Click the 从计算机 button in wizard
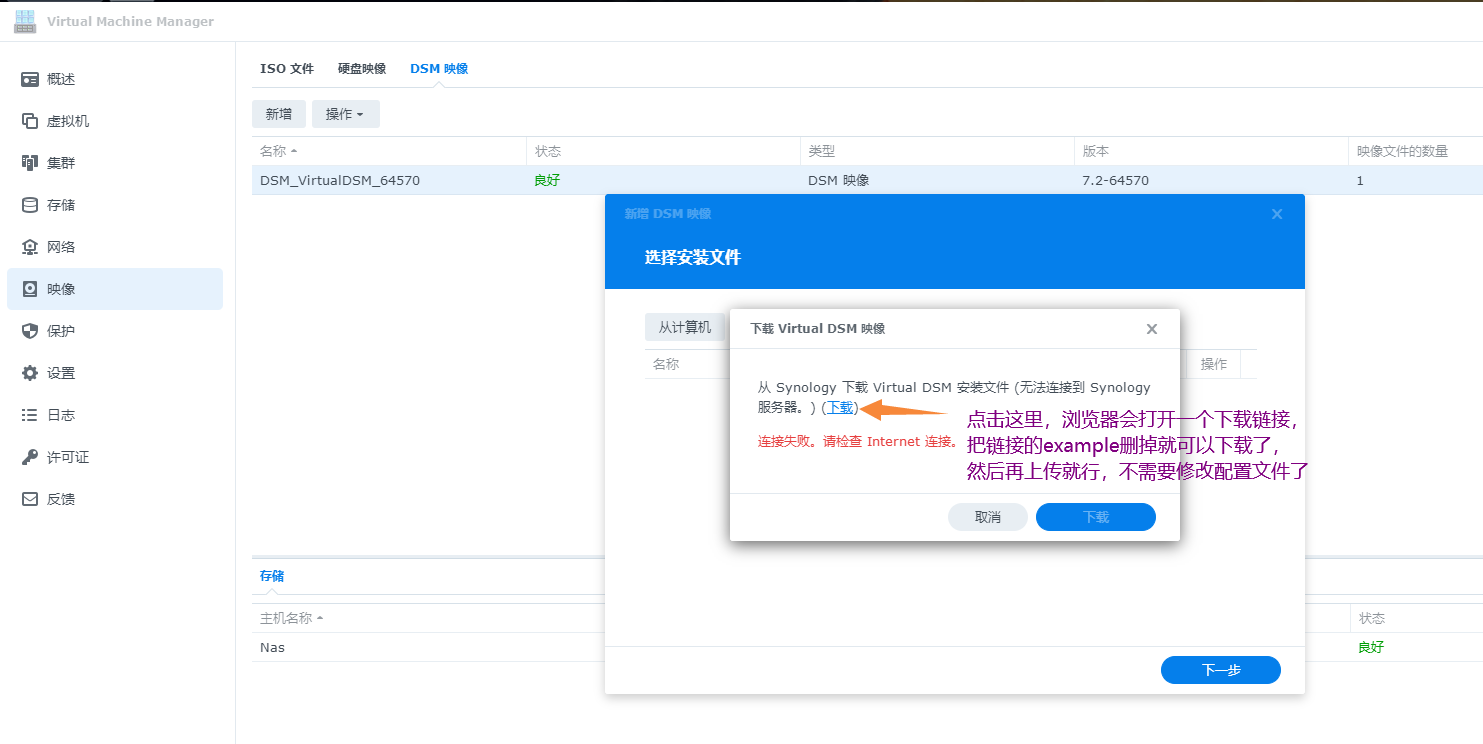The image size is (1483, 744). pyautogui.click(x=685, y=327)
